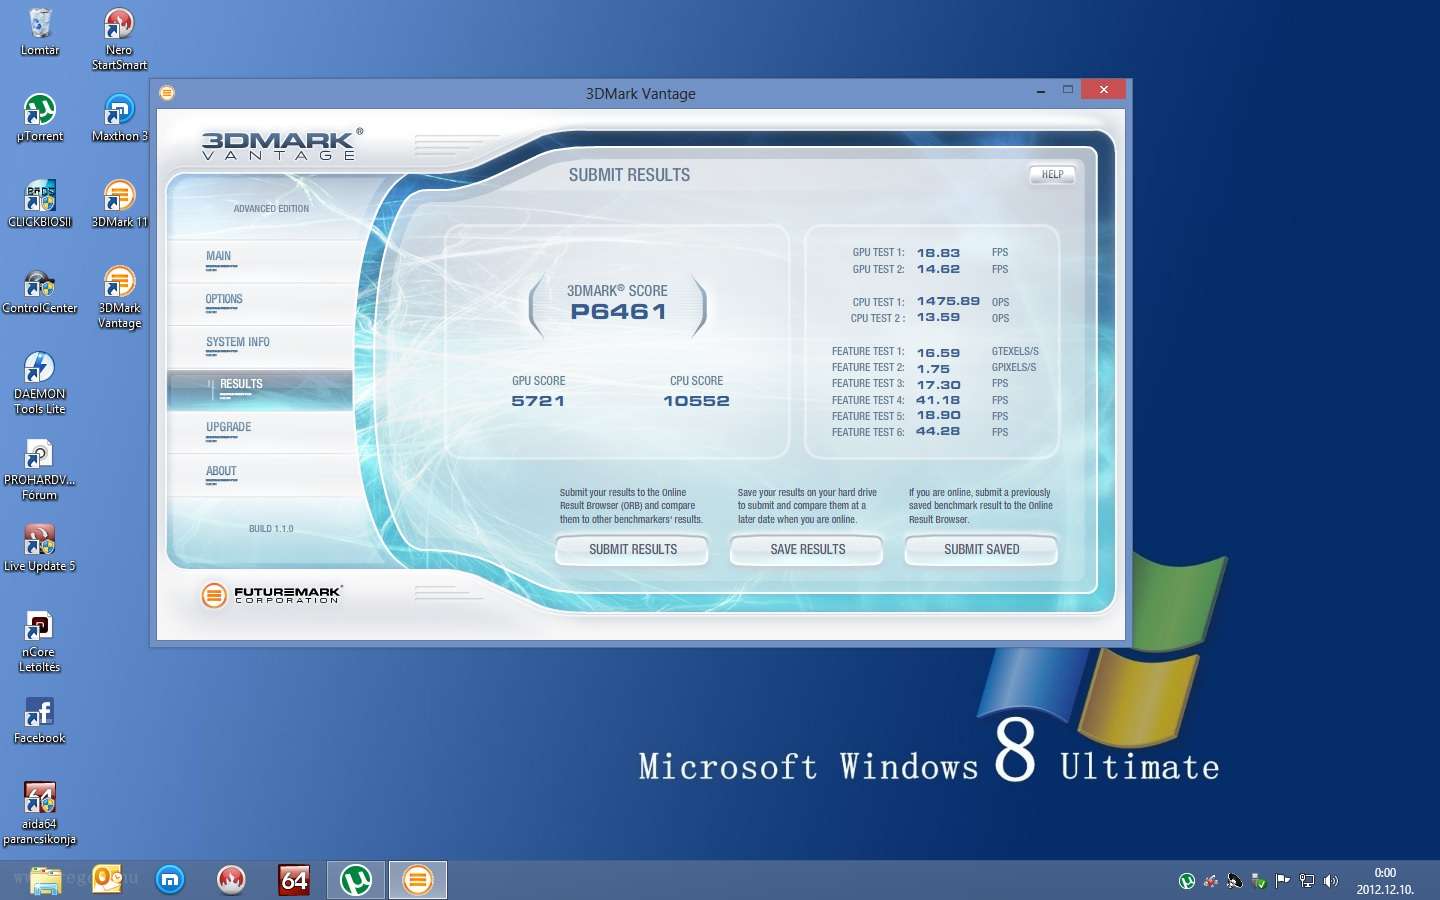Open the CLICKBIOSII desktop icon
Viewport: 1440px width, 900px height.
coord(40,203)
